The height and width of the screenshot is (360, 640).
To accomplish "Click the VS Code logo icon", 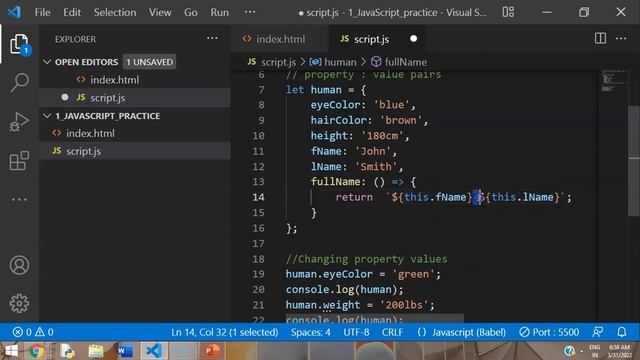I will (14, 12).
